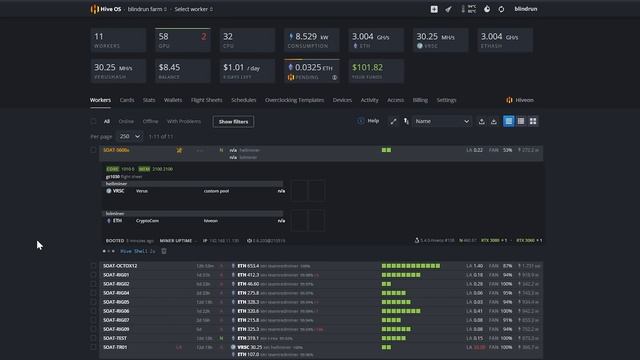Tick the SOAT-RIG05 worker checkbox
The width and height of the screenshot is (640, 360).
tap(93, 302)
